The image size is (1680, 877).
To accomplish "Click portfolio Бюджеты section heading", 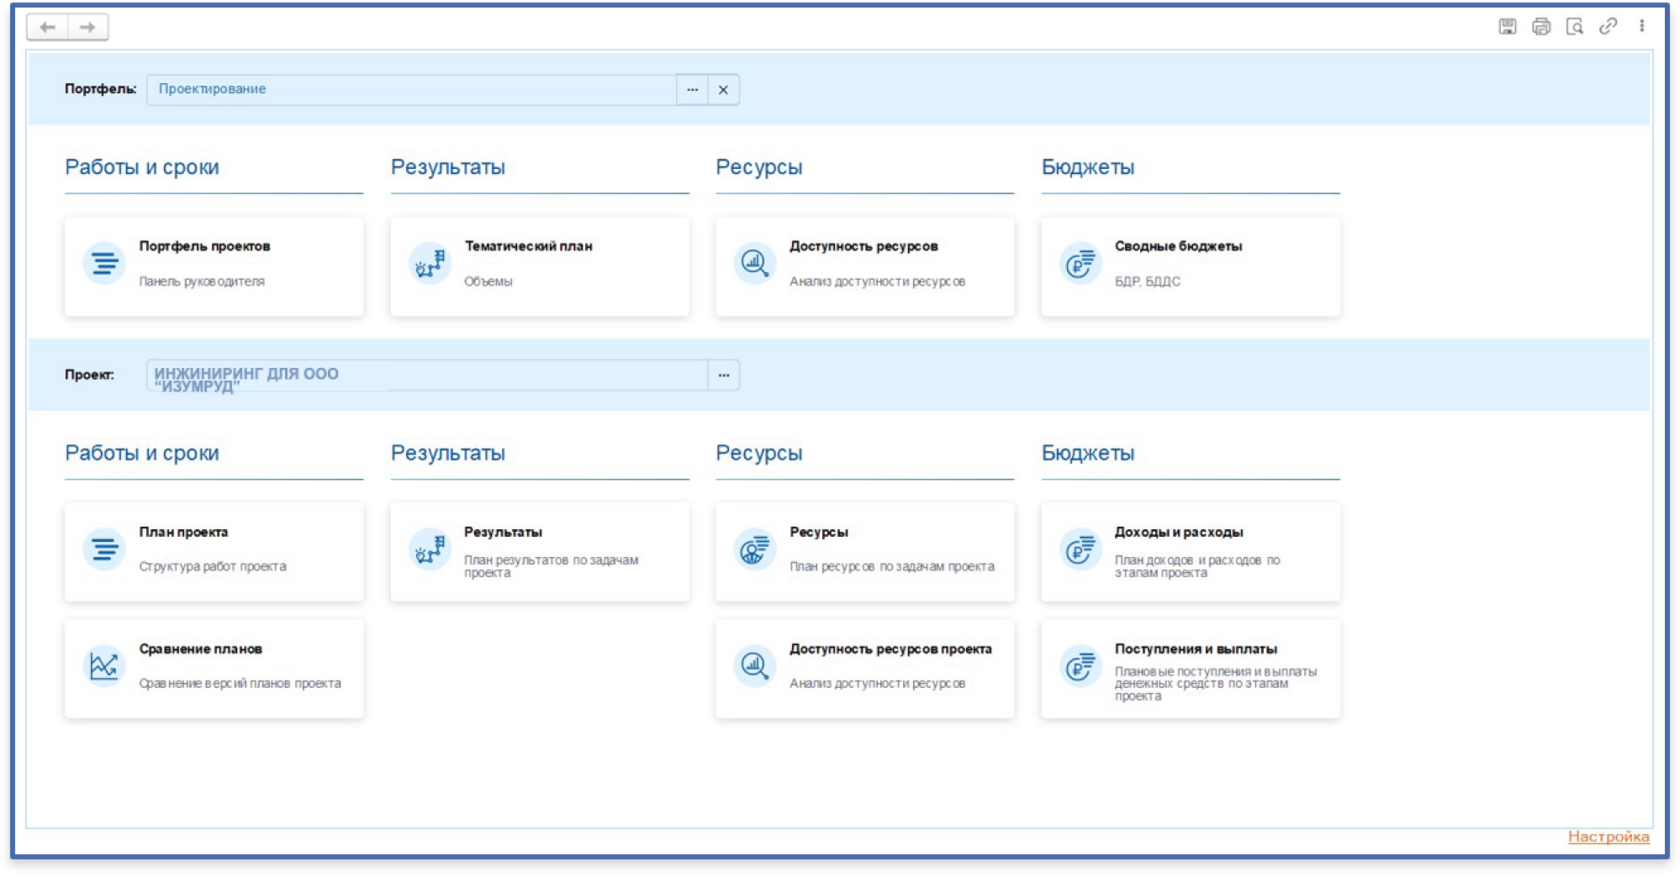I will 1088,167.
